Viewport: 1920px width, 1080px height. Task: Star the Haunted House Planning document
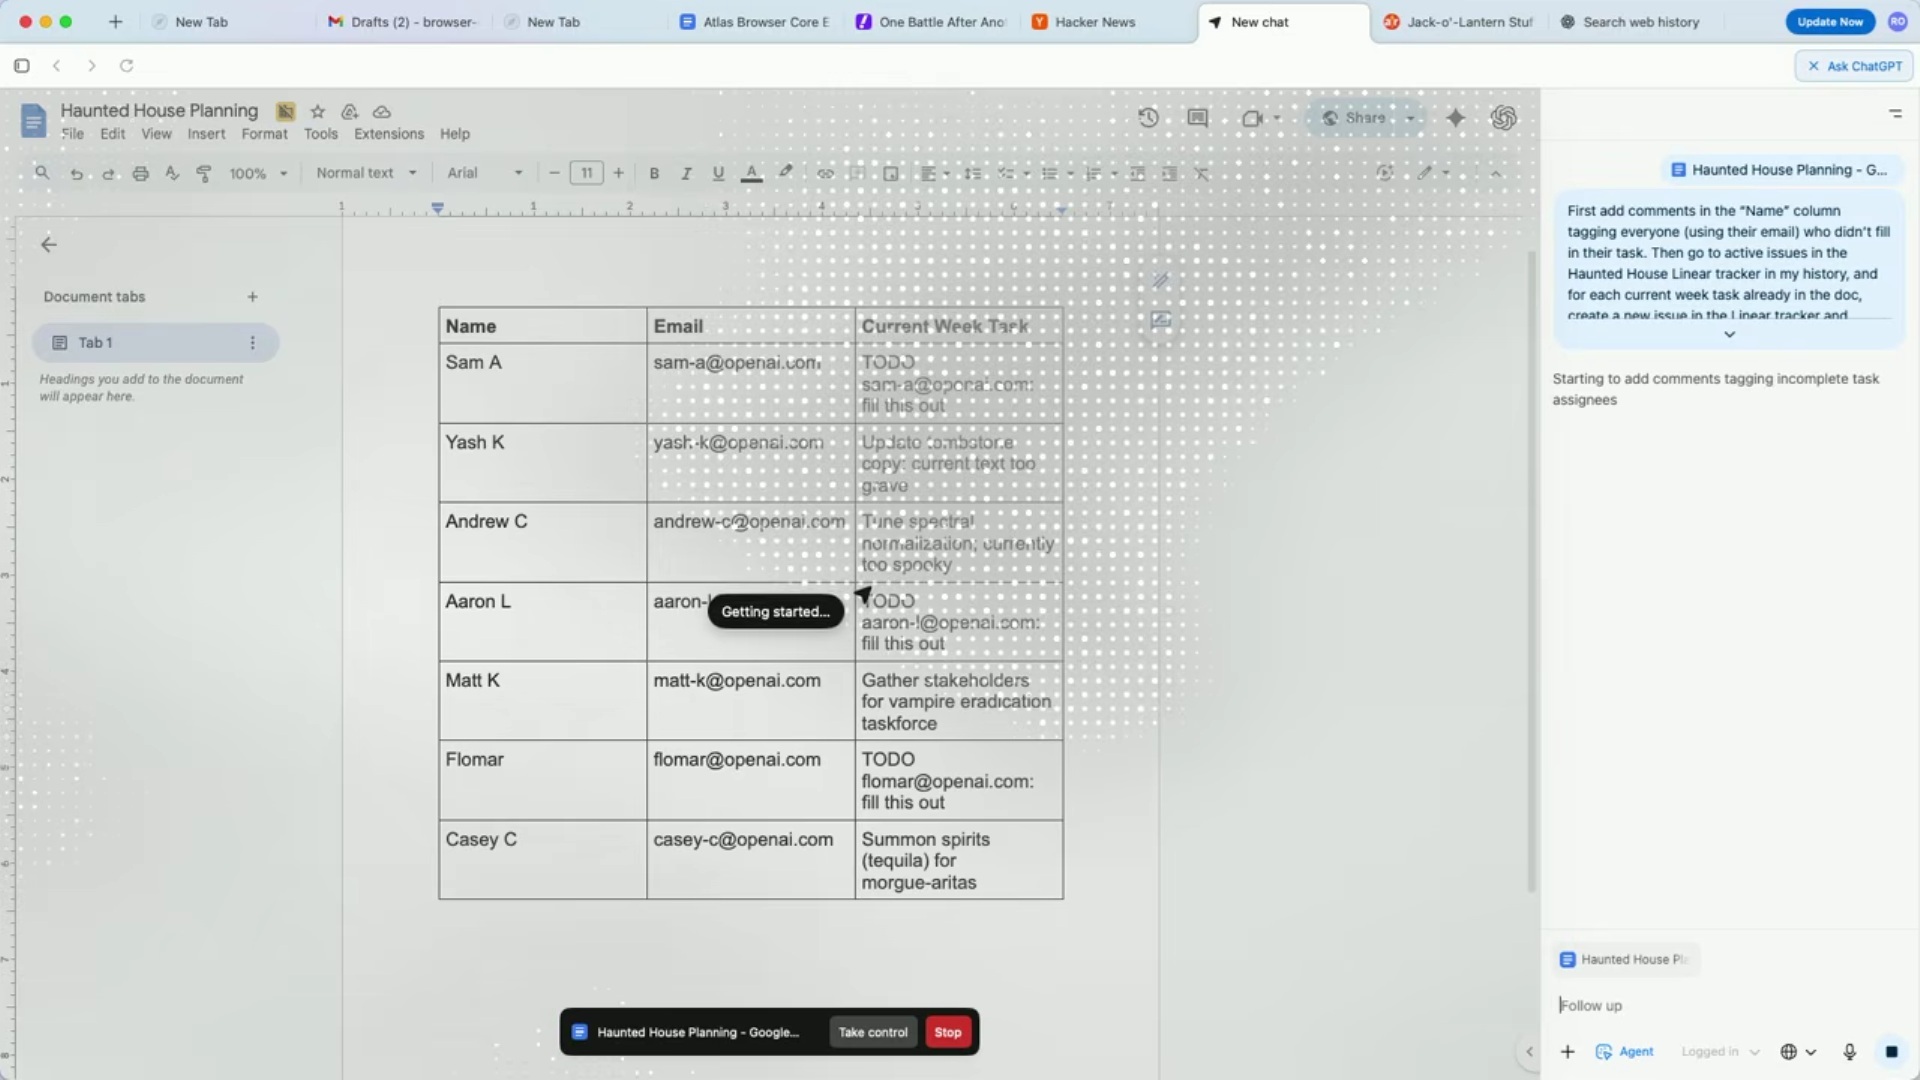tap(318, 111)
